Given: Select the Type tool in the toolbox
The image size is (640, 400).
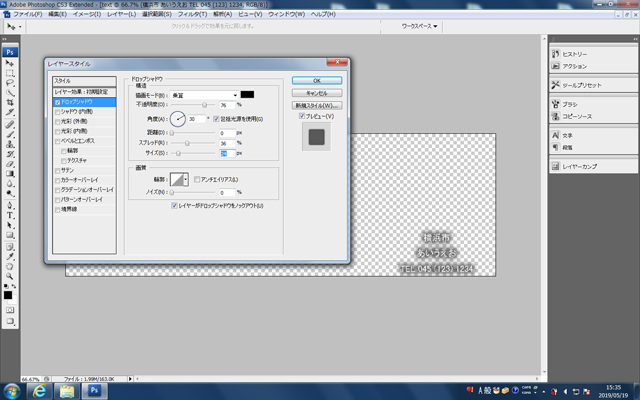Looking at the screenshot, I should pyautogui.click(x=10, y=215).
